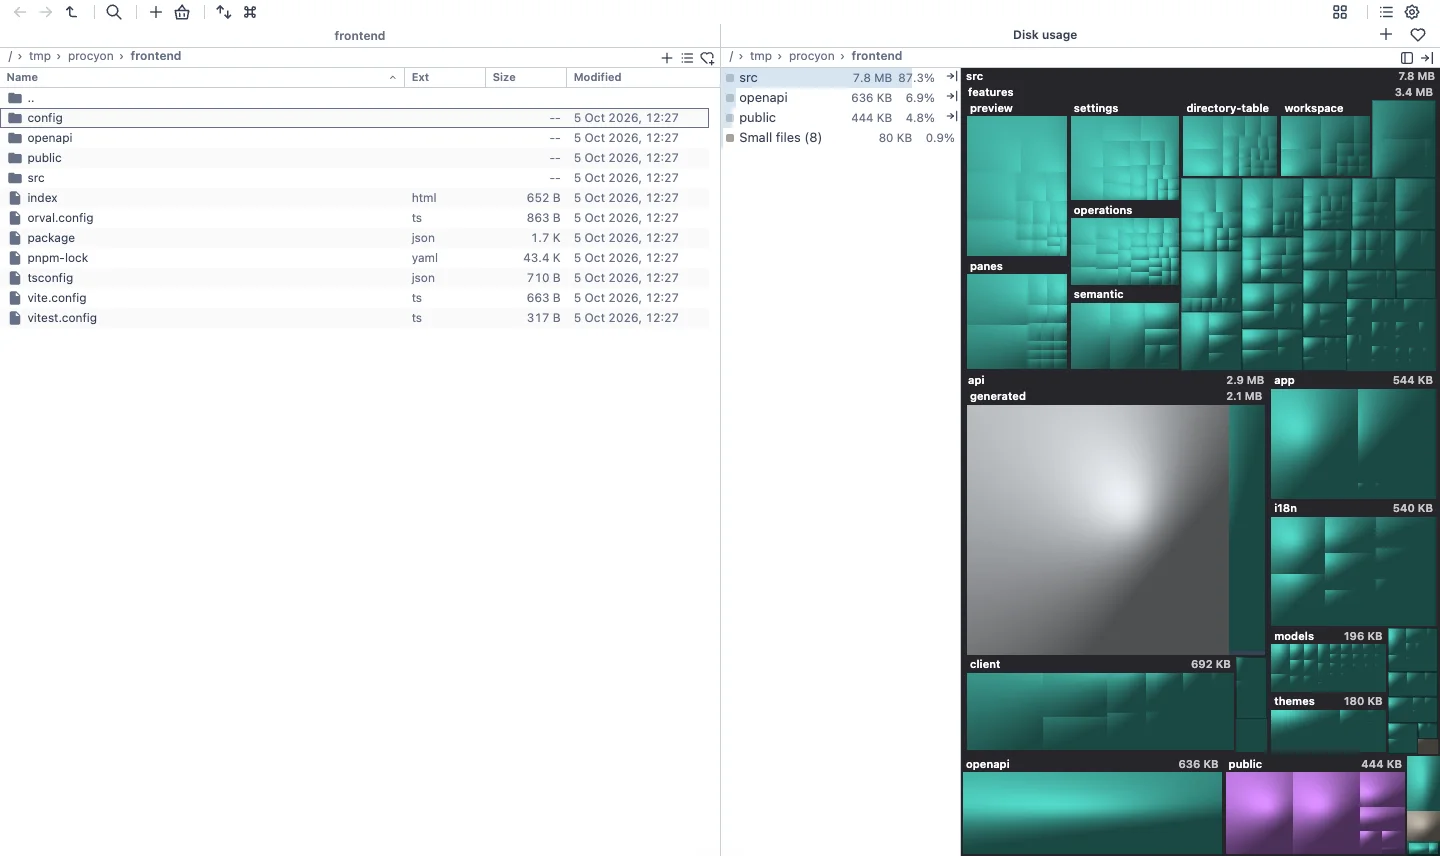The height and width of the screenshot is (856, 1440).
Task: Select the Disk usage tab title
Action: point(1045,35)
